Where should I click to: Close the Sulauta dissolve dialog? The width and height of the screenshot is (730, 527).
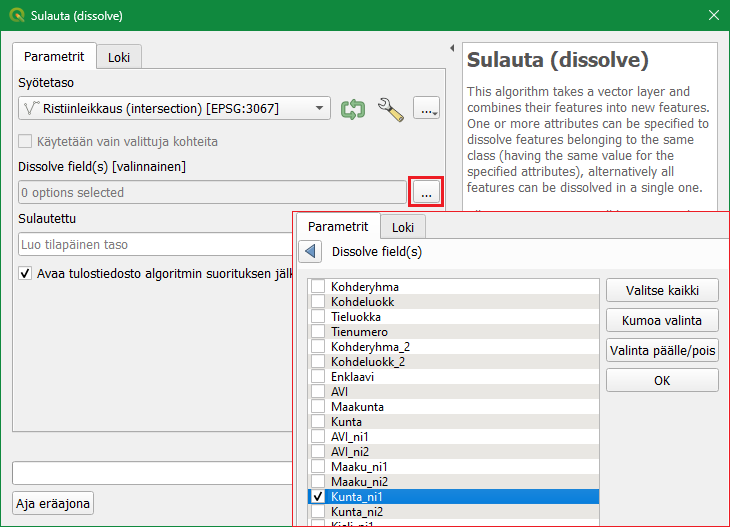tap(713, 15)
